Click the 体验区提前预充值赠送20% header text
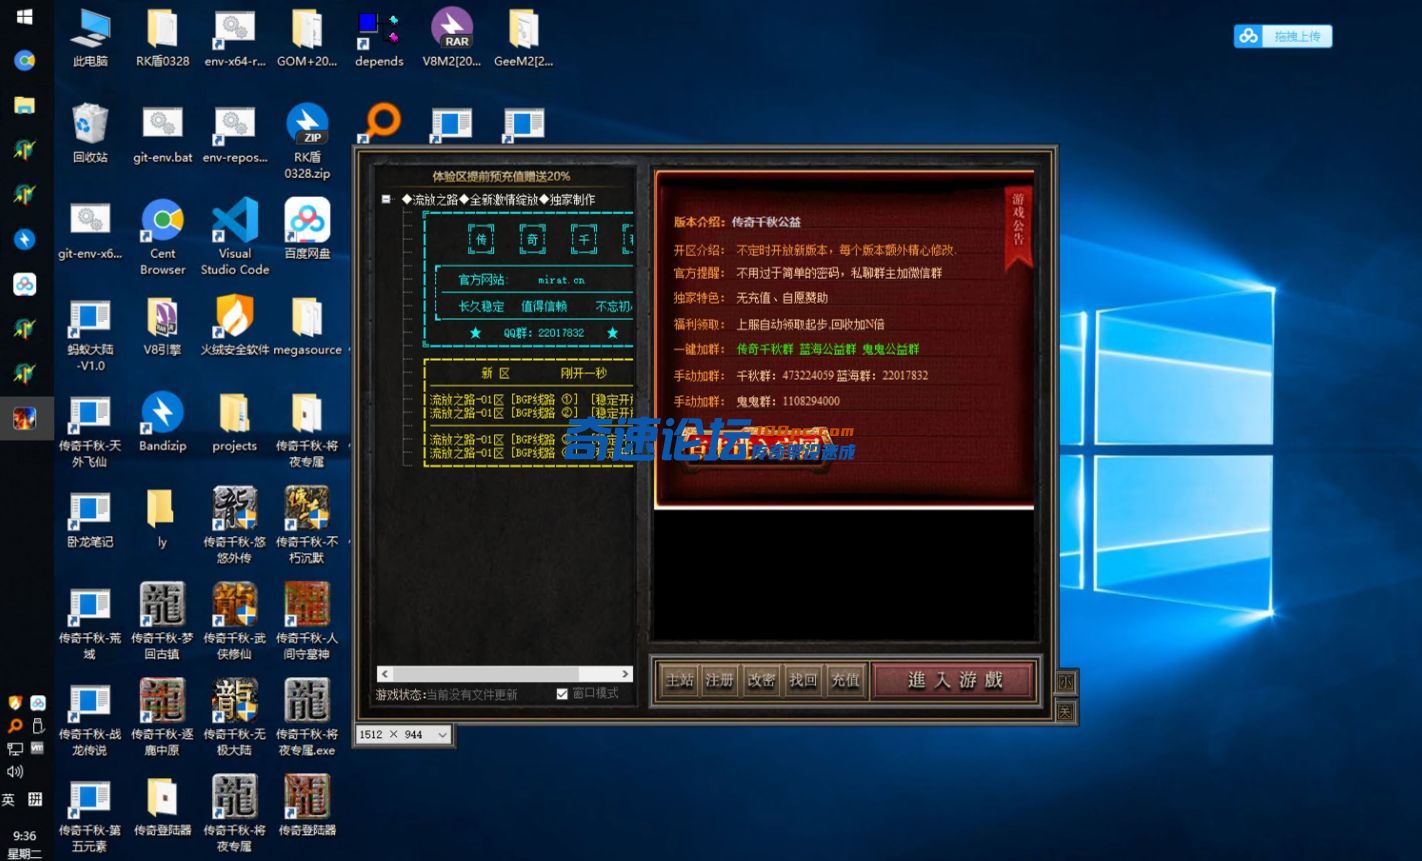This screenshot has height=861, width=1422. point(501,176)
